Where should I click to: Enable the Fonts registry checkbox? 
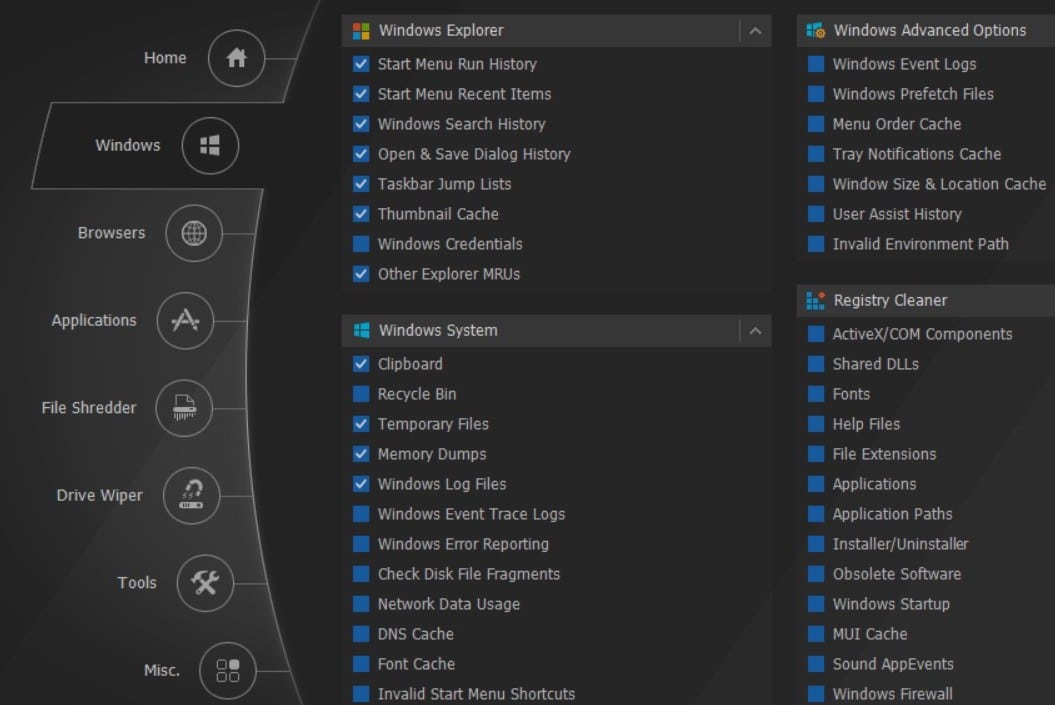[x=816, y=394]
